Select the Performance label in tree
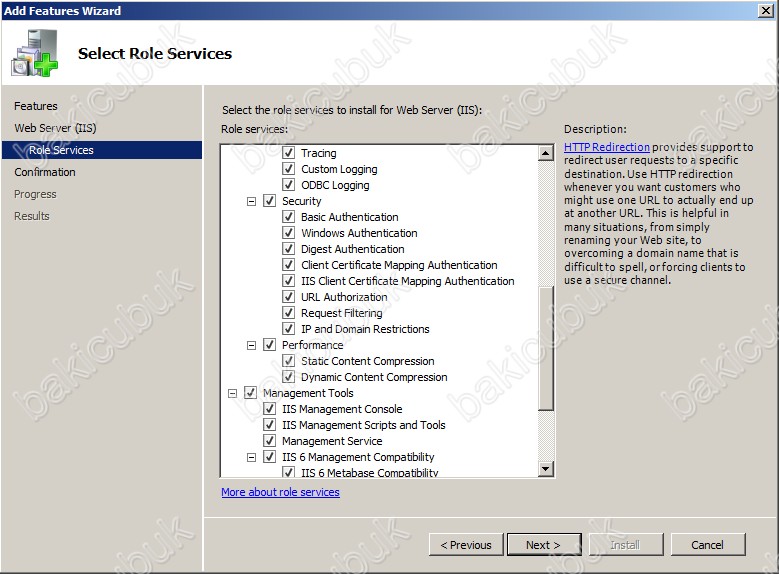This screenshot has width=779, height=574. pos(312,344)
